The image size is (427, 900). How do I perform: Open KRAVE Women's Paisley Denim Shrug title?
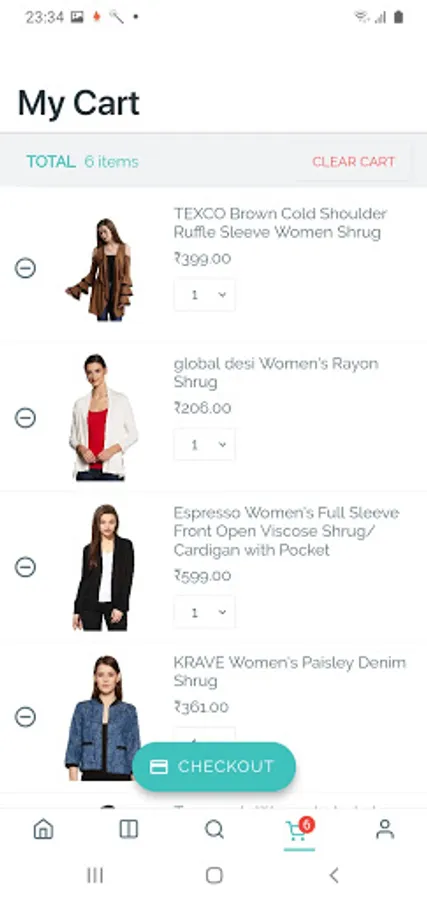coord(289,672)
